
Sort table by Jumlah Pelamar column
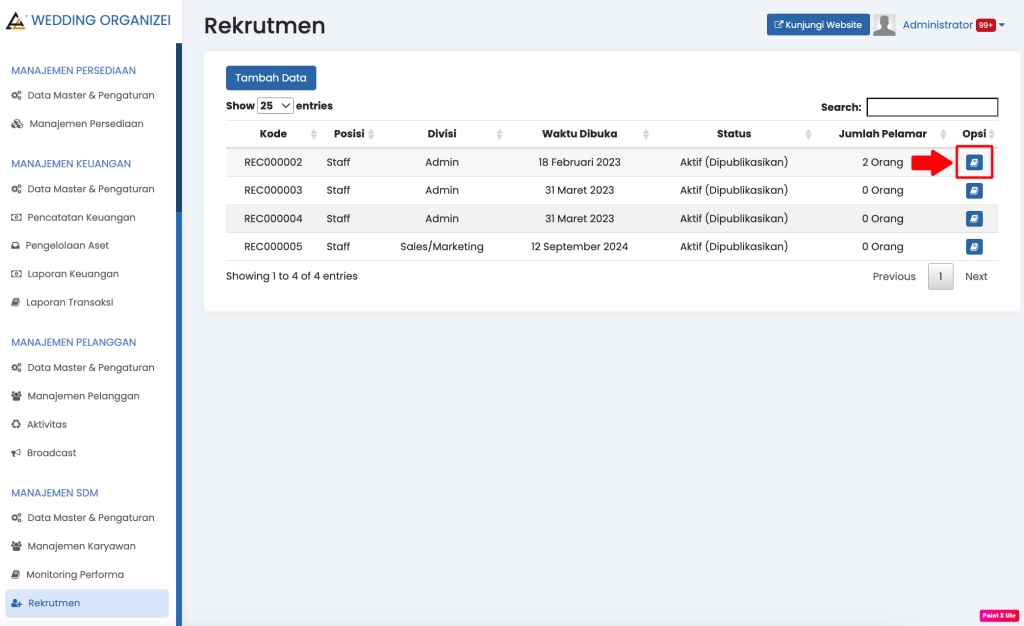click(882, 133)
